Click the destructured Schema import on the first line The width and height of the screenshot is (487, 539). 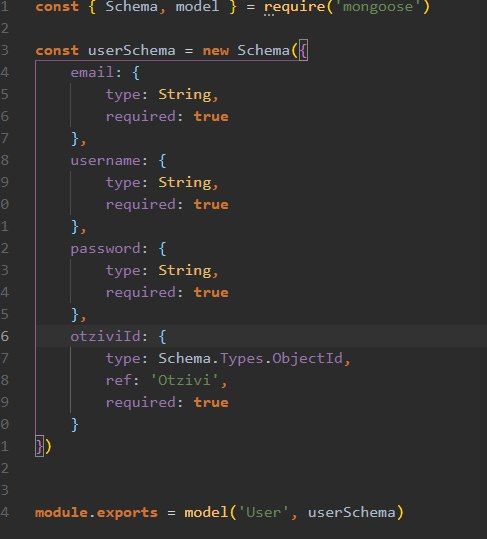(132, 6)
